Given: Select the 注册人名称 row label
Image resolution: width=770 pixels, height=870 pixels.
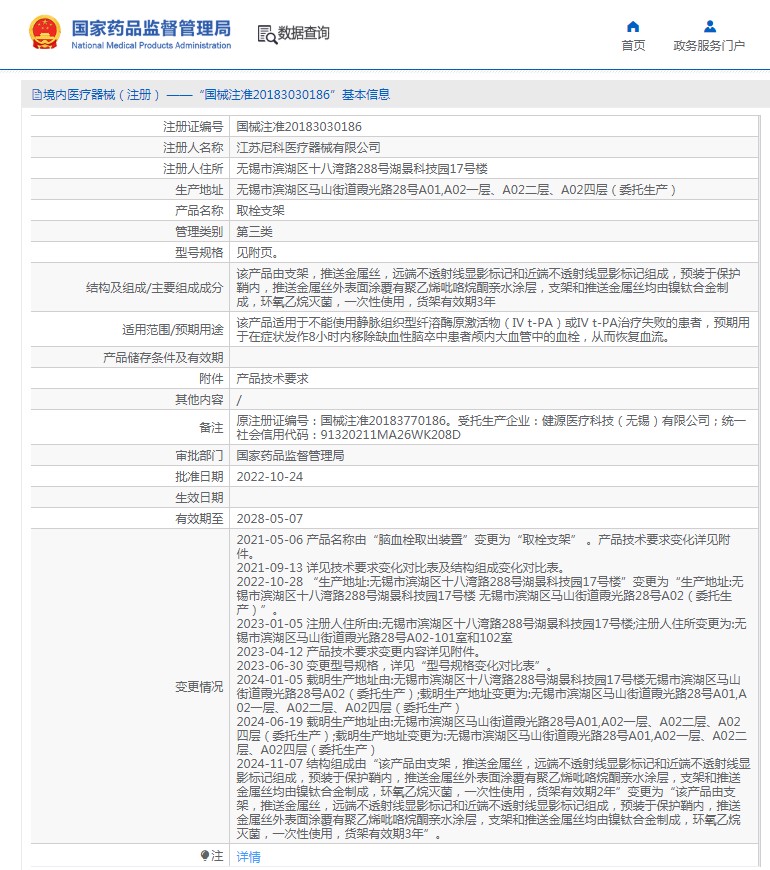Looking at the screenshot, I should click(x=193, y=148).
